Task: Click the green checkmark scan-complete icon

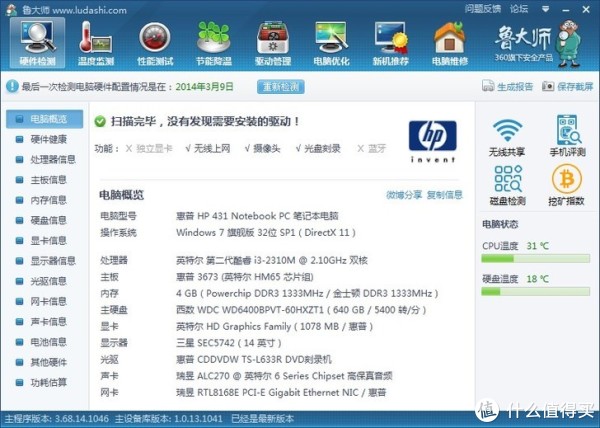Action: (x=100, y=122)
